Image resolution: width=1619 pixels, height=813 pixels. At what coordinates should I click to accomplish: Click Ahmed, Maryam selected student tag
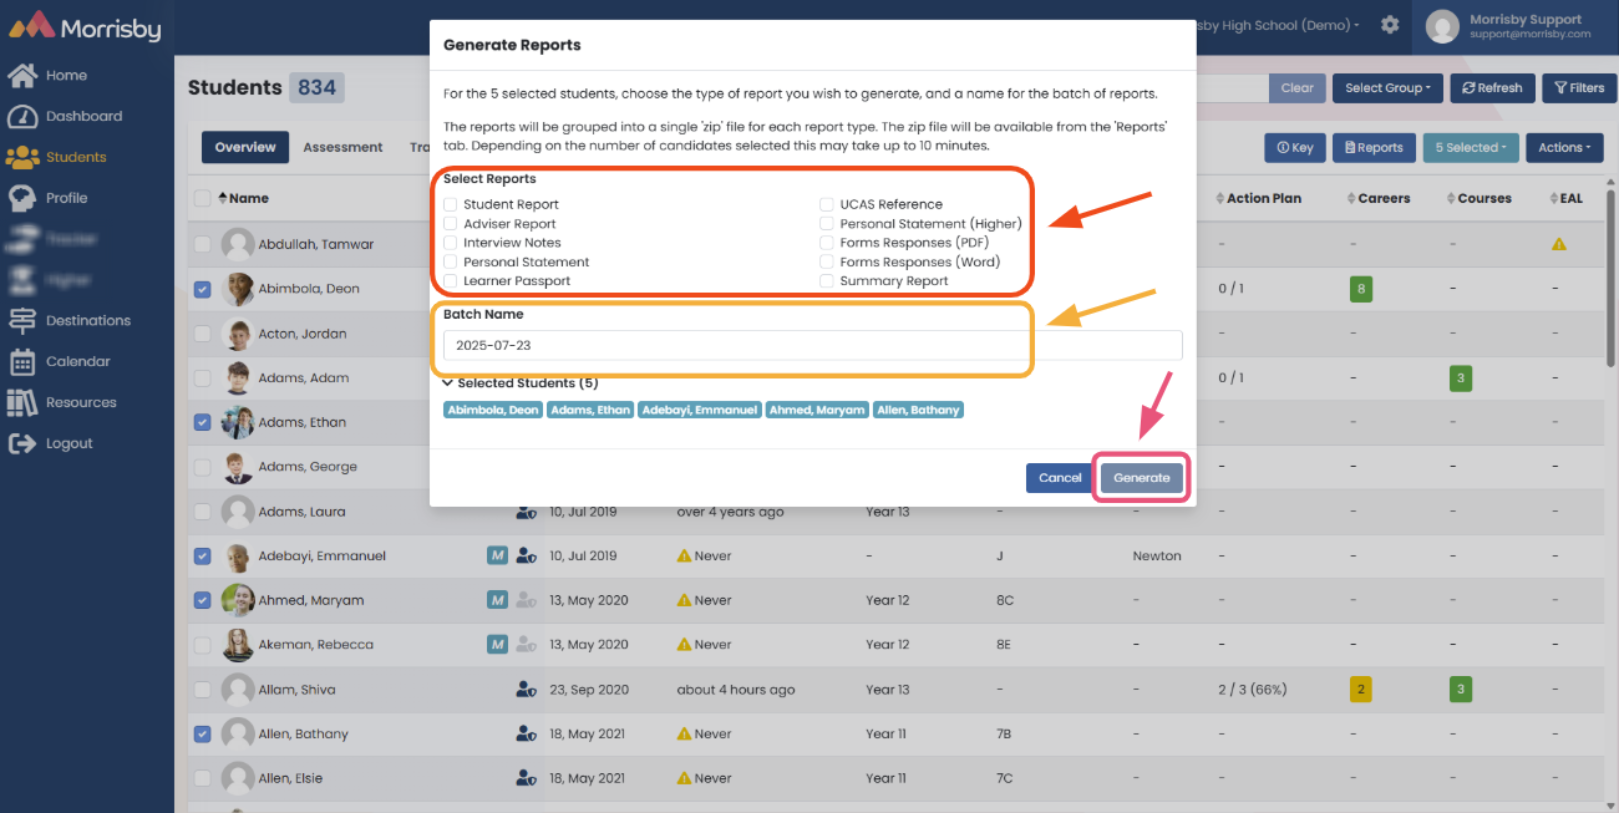coord(817,410)
